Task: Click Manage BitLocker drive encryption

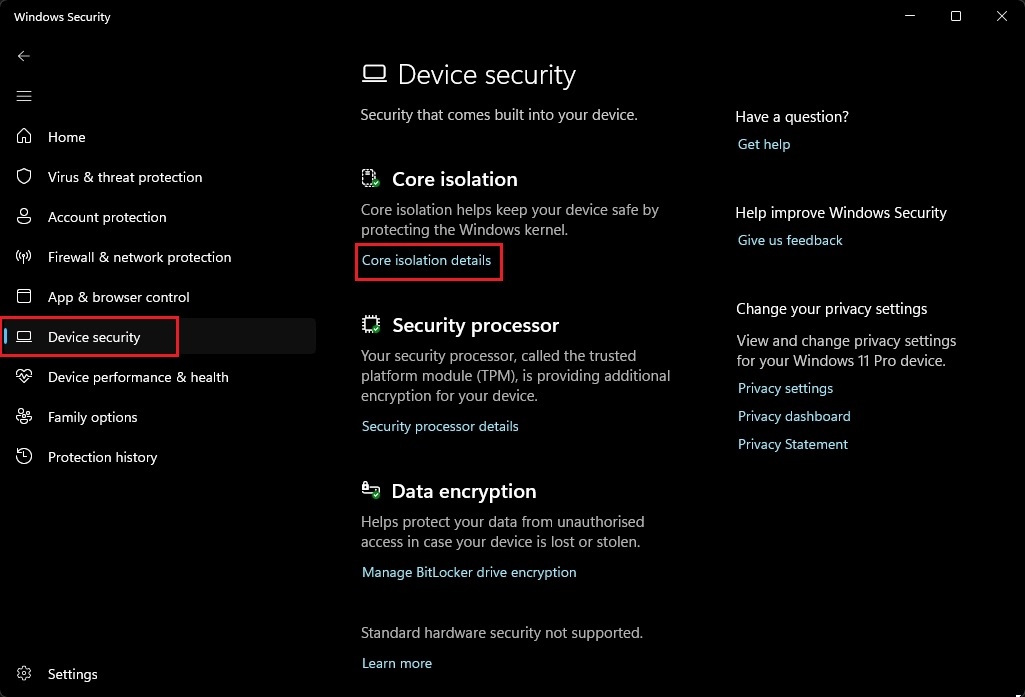Action: click(x=469, y=572)
